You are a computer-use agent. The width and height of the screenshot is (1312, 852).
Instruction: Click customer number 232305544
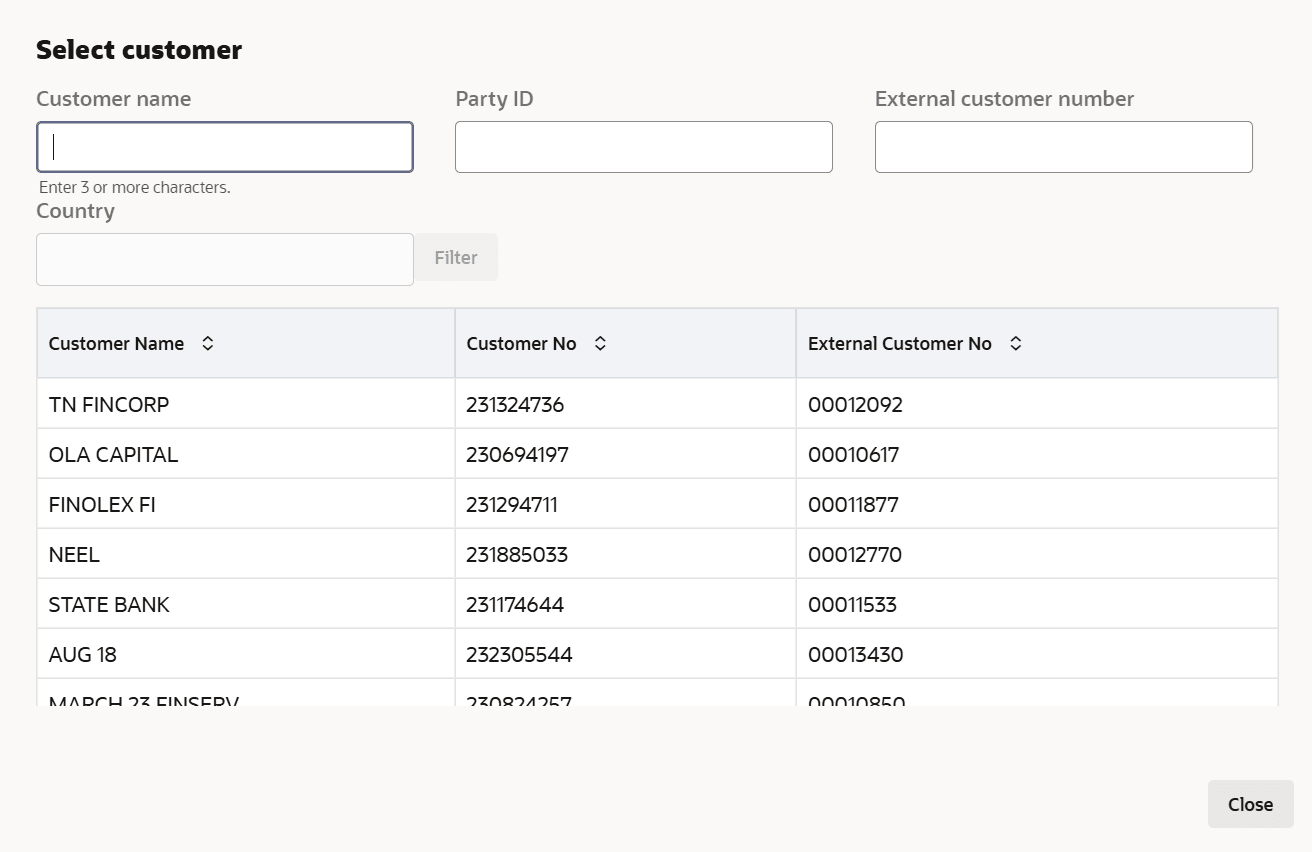[519, 655]
